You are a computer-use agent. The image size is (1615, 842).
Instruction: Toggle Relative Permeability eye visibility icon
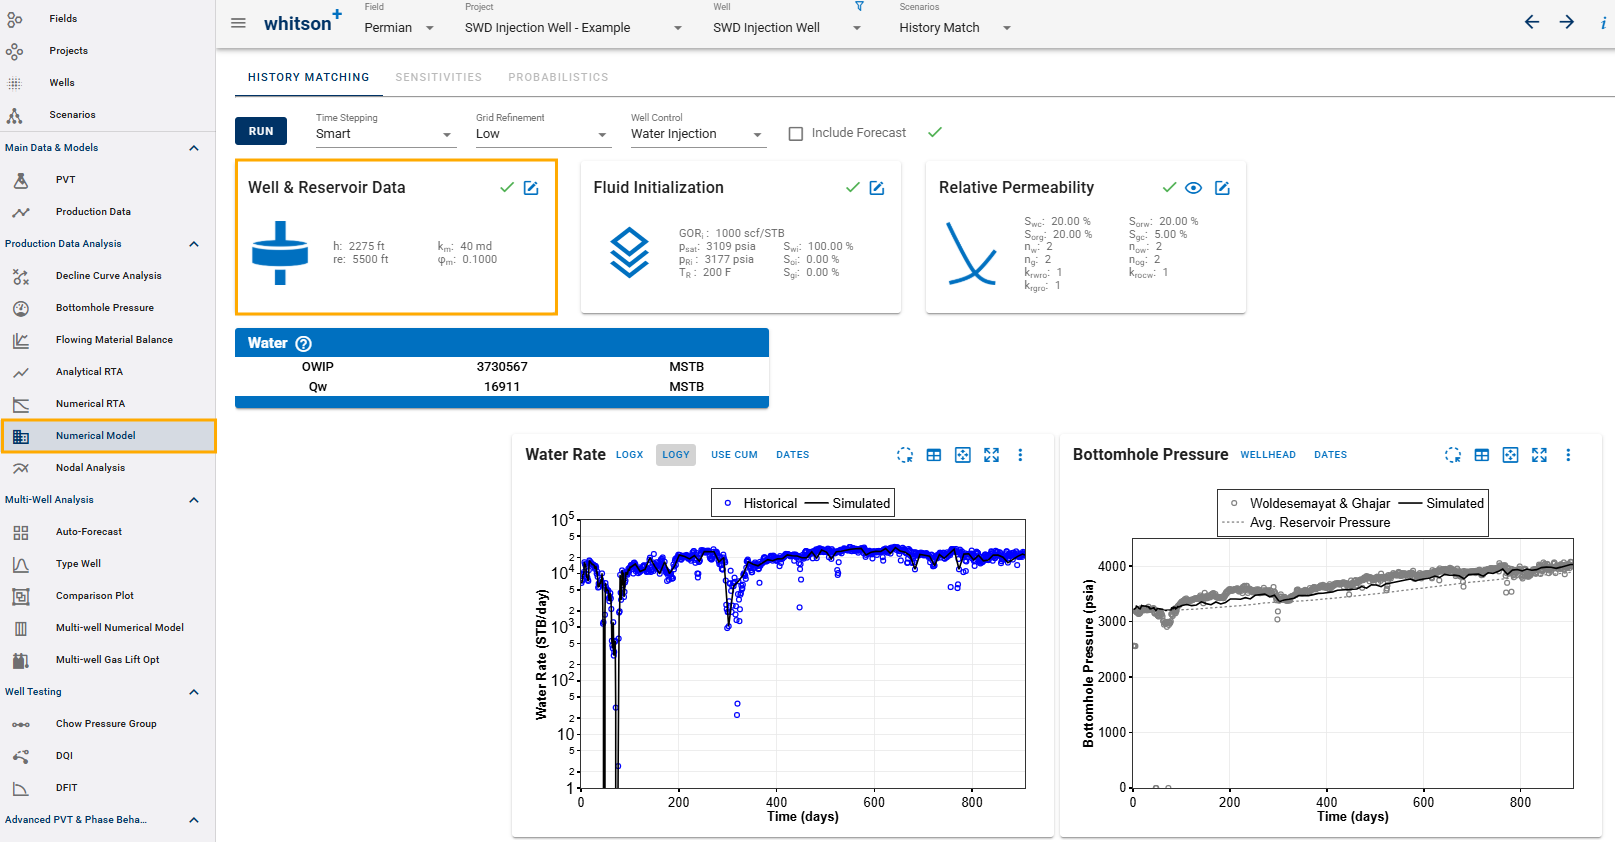tap(1193, 188)
